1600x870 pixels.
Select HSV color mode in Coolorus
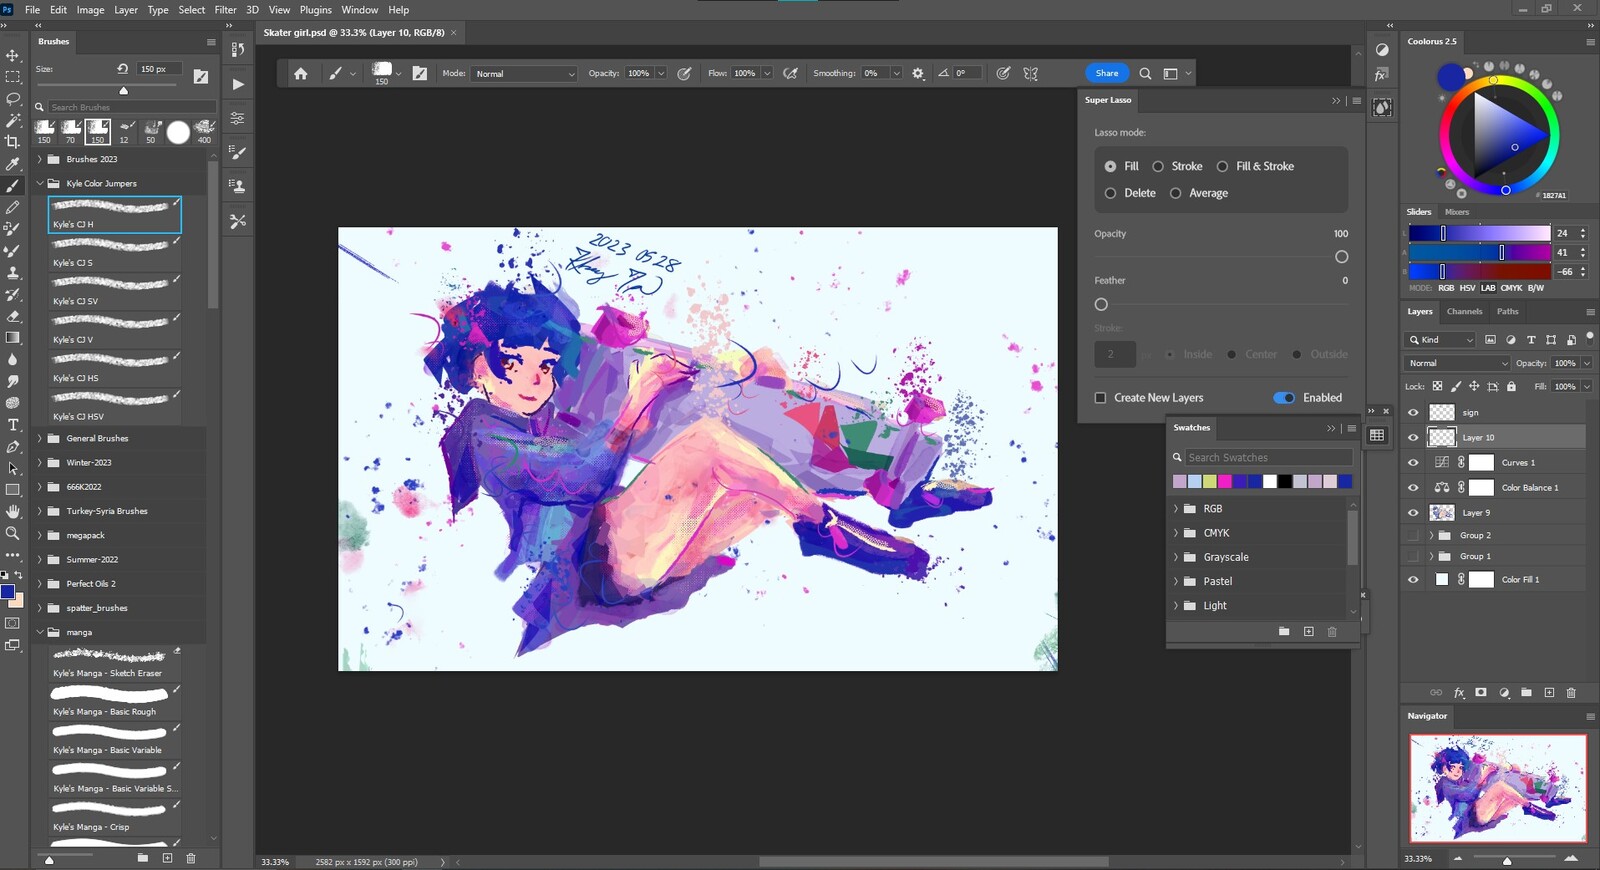[x=1467, y=288]
